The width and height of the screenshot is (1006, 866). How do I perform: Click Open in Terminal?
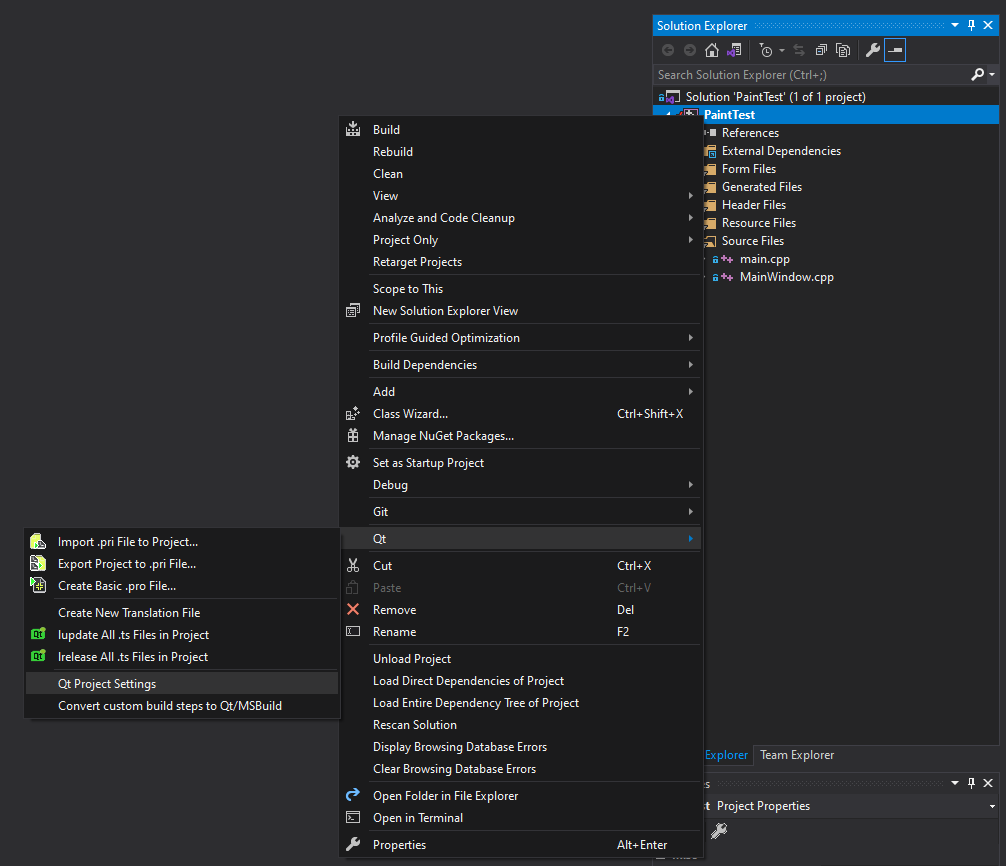(521, 818)
